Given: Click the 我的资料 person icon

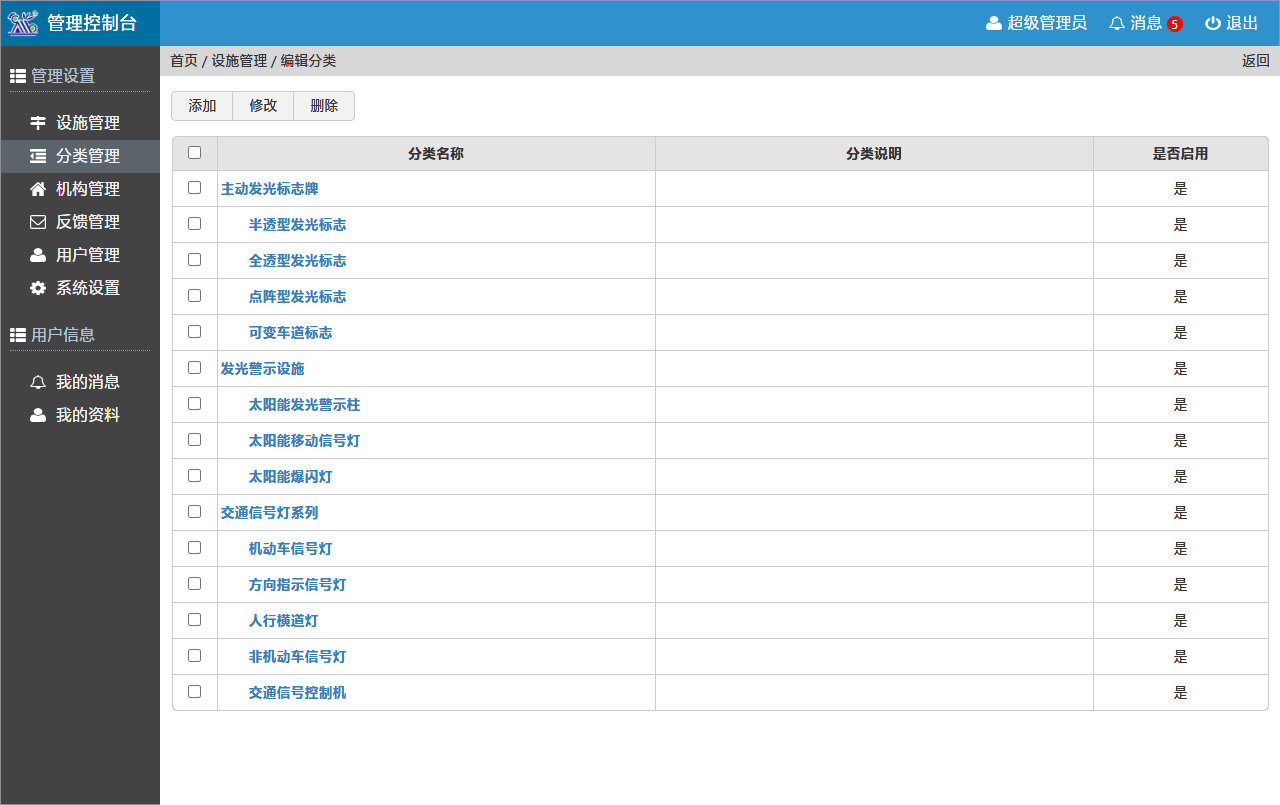Looking at the screenshot, I should (38, 415).
